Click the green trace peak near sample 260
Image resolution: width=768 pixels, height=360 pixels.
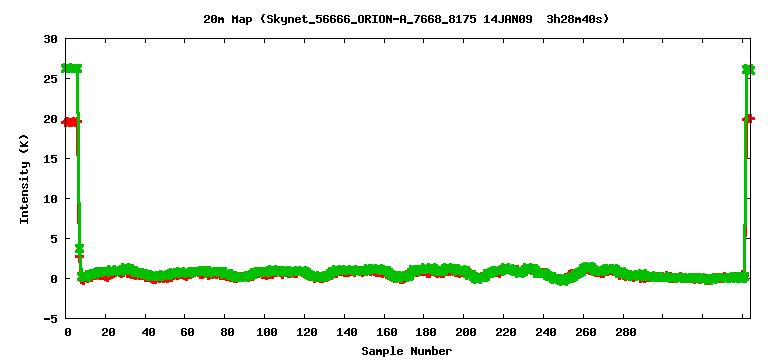tap(588, 267)
